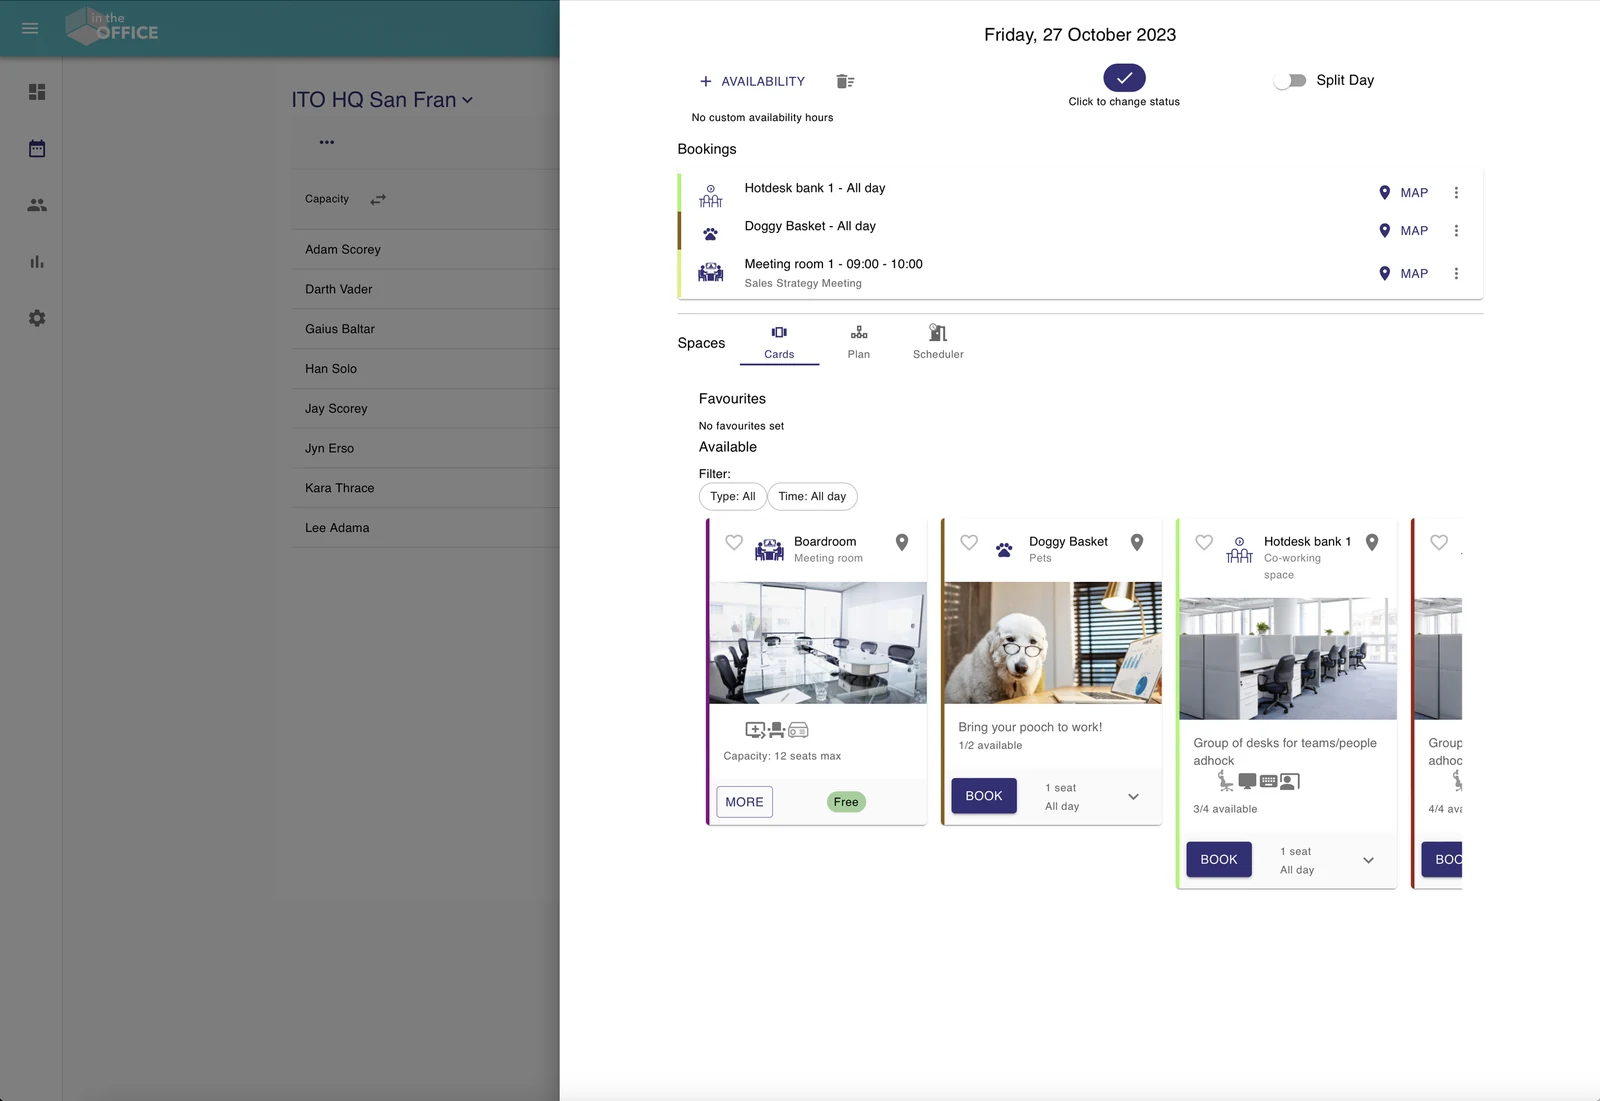Click the Add Availability button
The height and width of the screenshot is (1101, 1600).
[752, 82]
